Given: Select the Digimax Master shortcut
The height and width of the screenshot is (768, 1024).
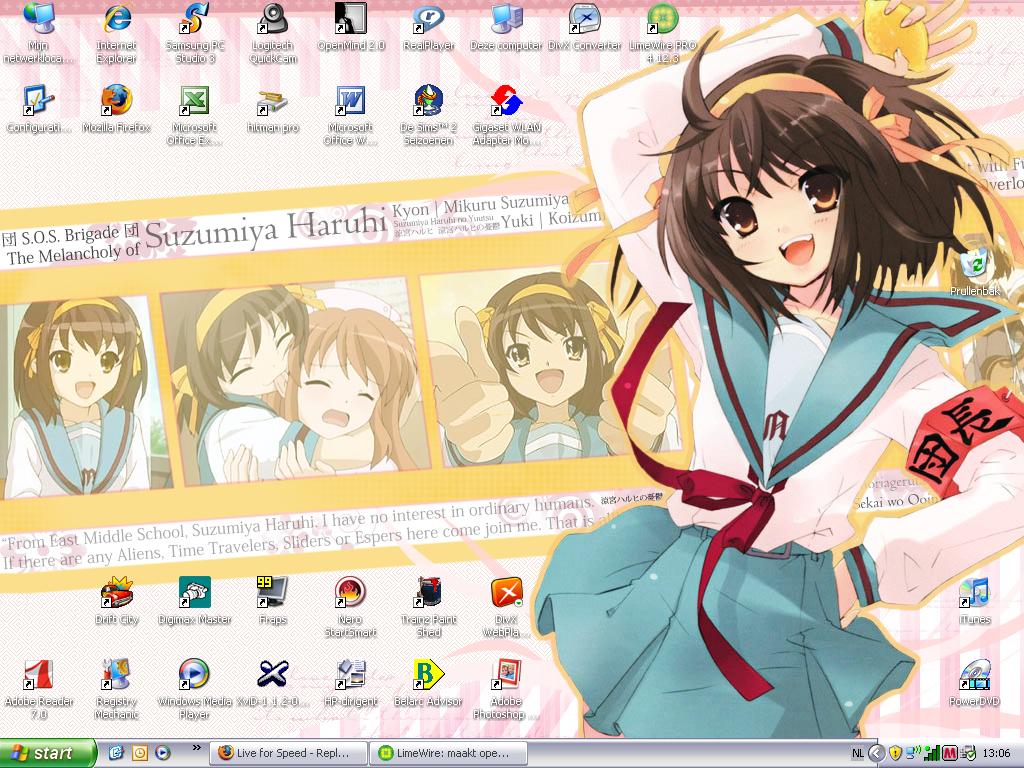Looking at the screenshot, I should click(x=195, y=600).
